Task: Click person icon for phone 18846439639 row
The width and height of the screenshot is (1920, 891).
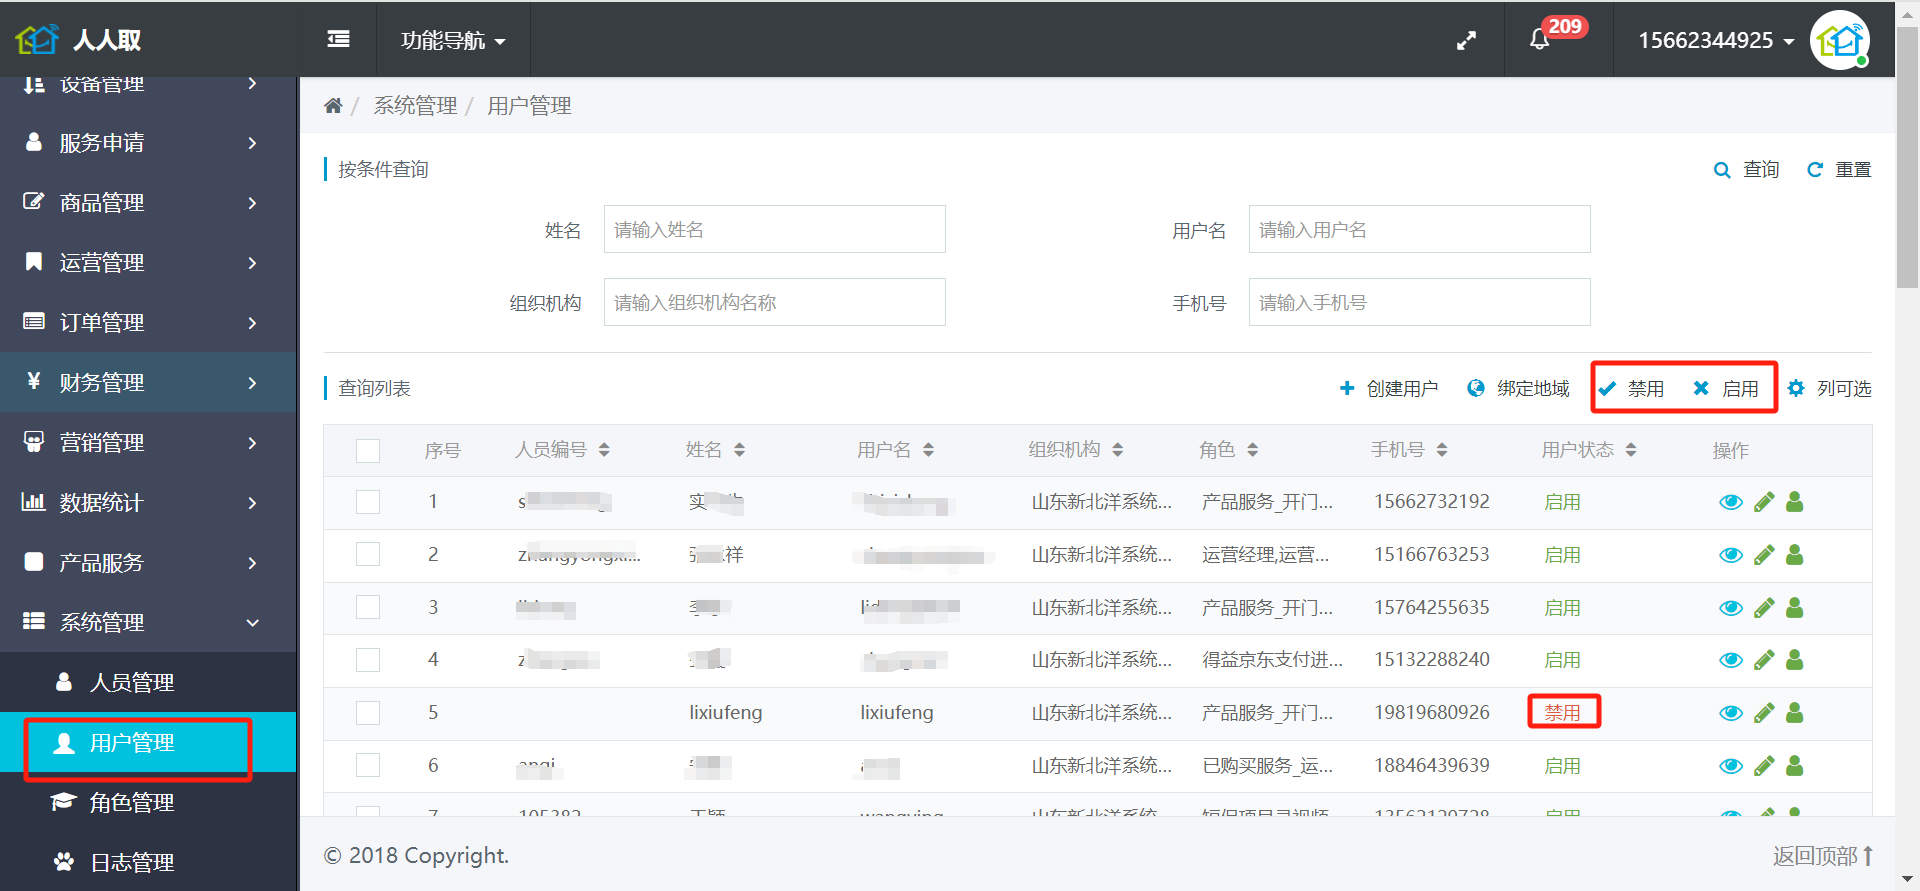Action: click(x=1795, y=766)
